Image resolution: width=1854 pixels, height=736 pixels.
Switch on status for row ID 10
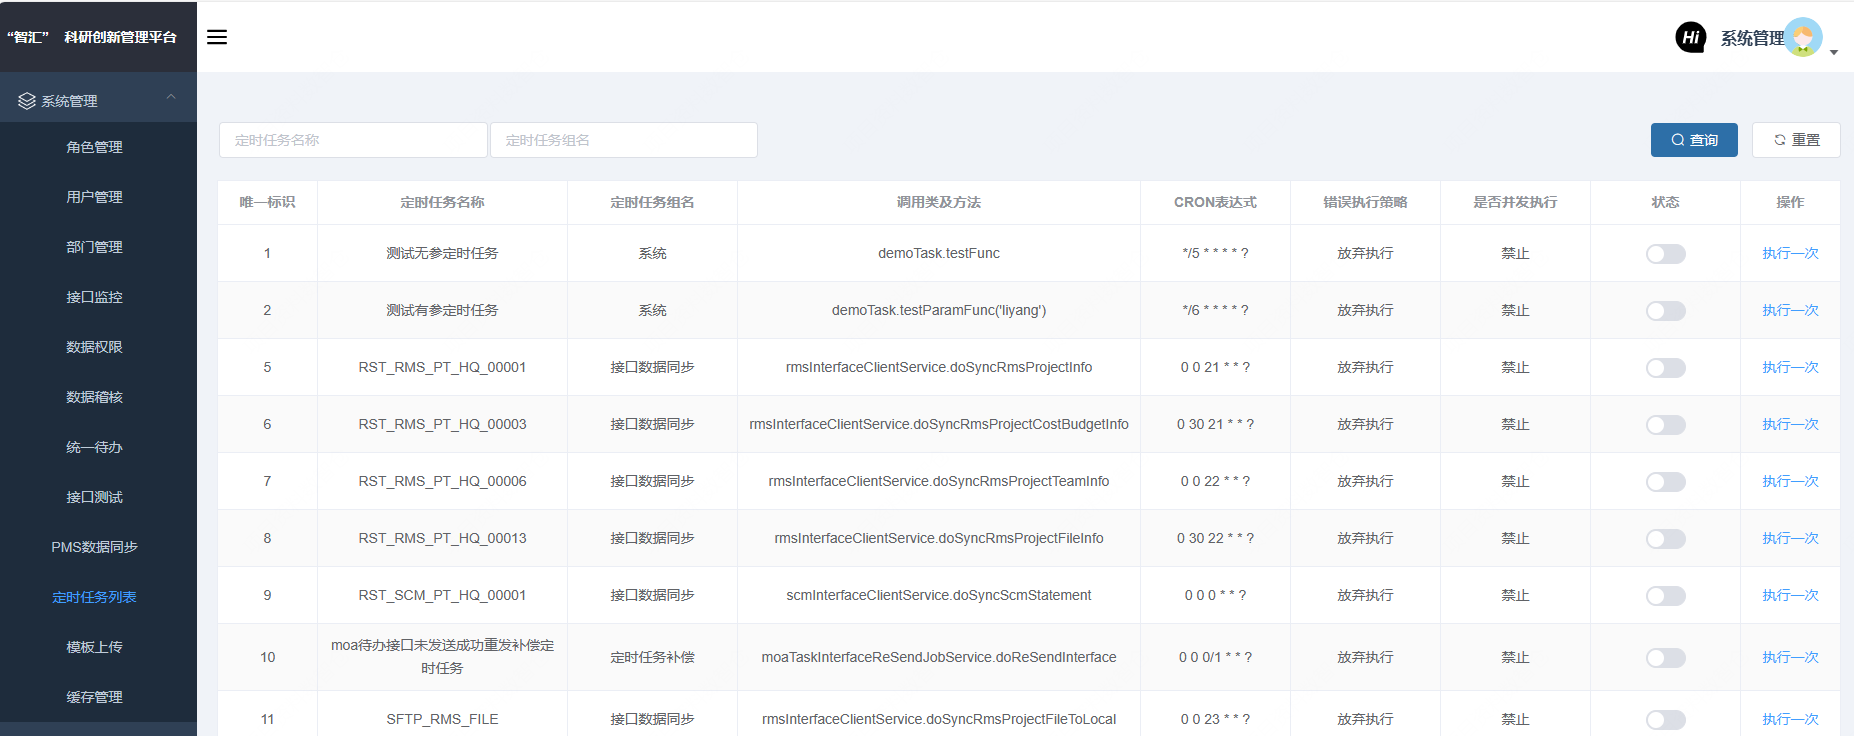tap(1665, 658)
